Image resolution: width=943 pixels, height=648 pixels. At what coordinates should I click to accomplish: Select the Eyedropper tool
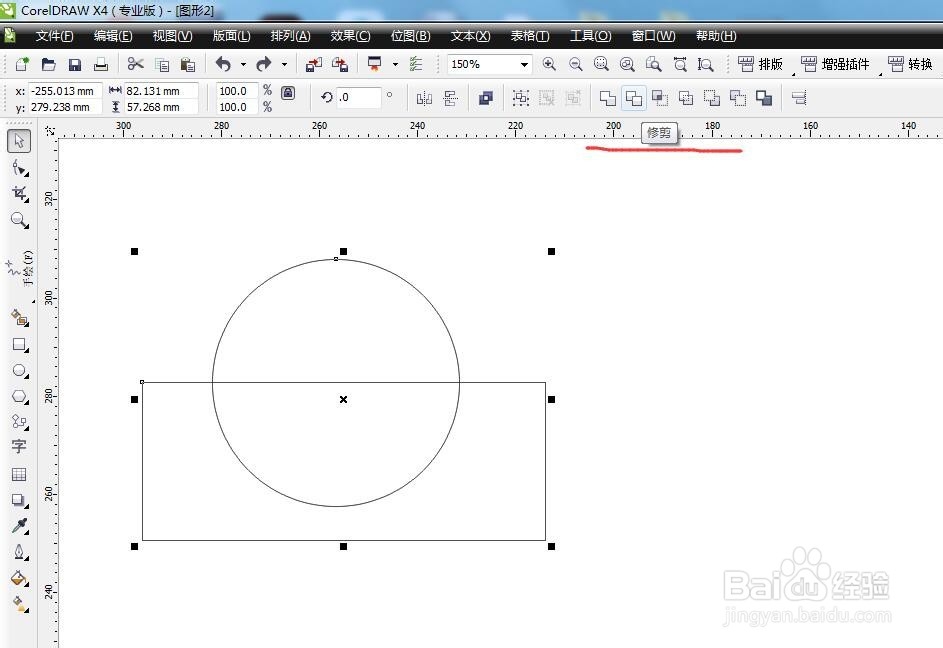pos(19,526)
